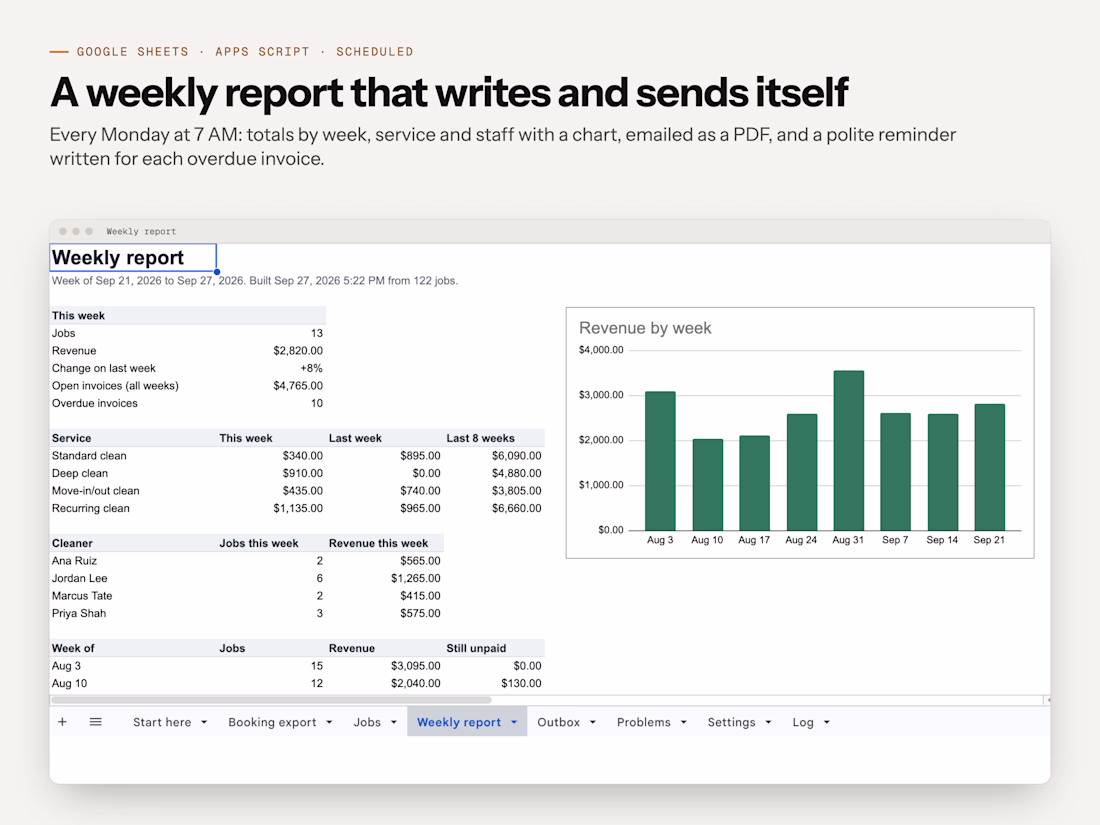Select the Jordan Lee cleaner cell

(x=79, y=579)
